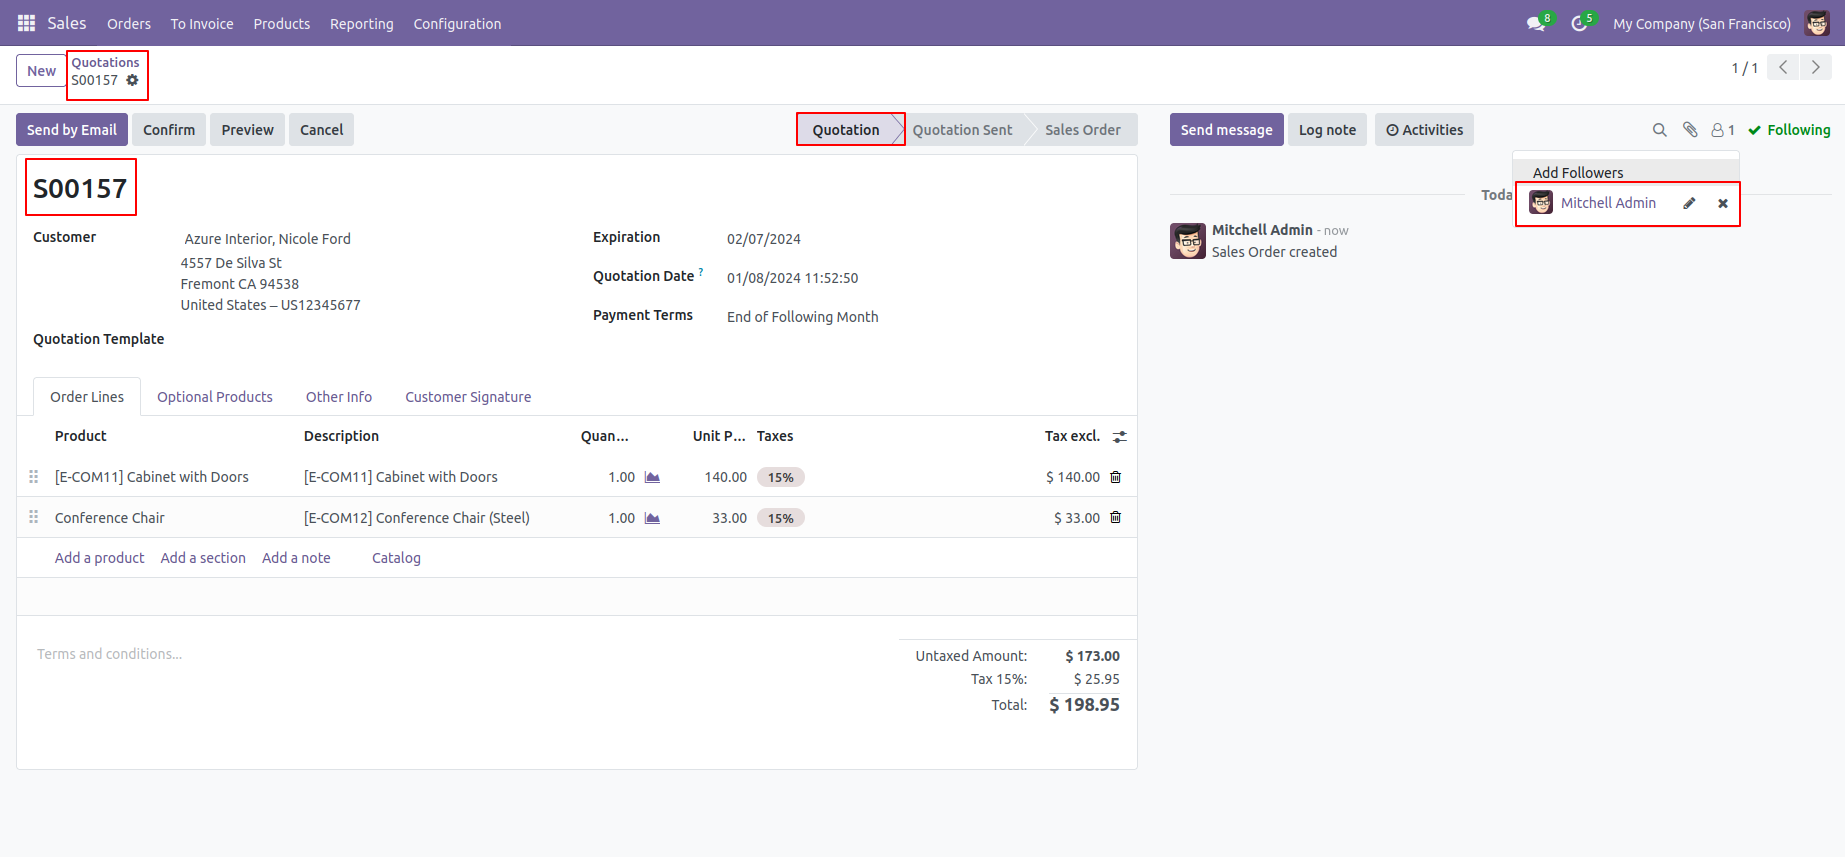1845x857 pixels.
Task: Click Send by Email button
Action: (72, 130)
